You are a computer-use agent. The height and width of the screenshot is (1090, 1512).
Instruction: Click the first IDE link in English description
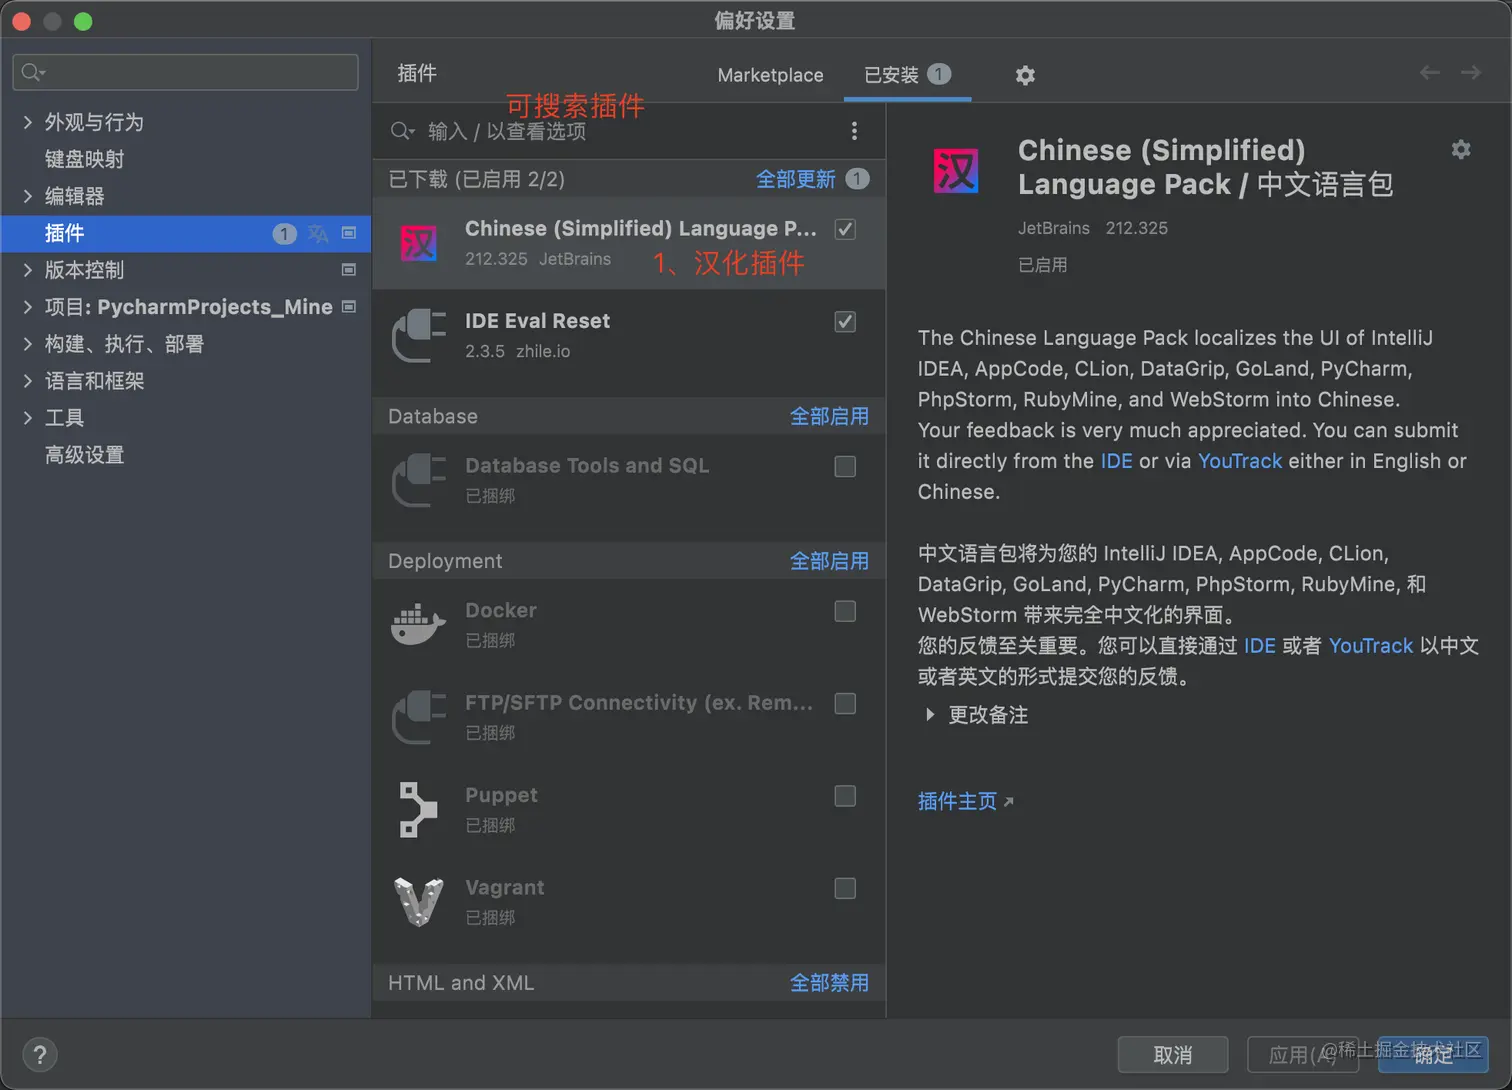[x=1116, y=461]
